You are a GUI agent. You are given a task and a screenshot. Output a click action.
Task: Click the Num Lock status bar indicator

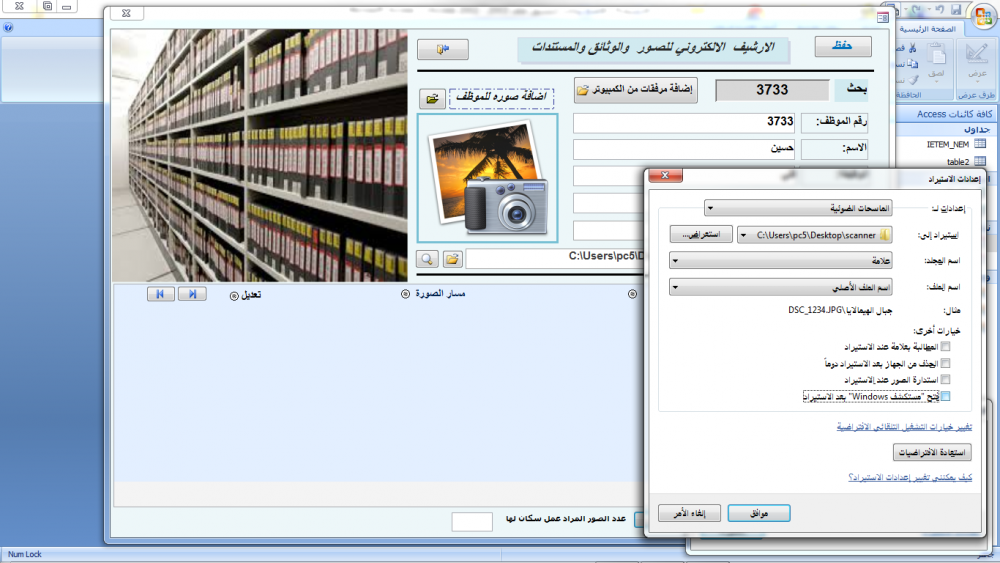(x=25, y=554)
